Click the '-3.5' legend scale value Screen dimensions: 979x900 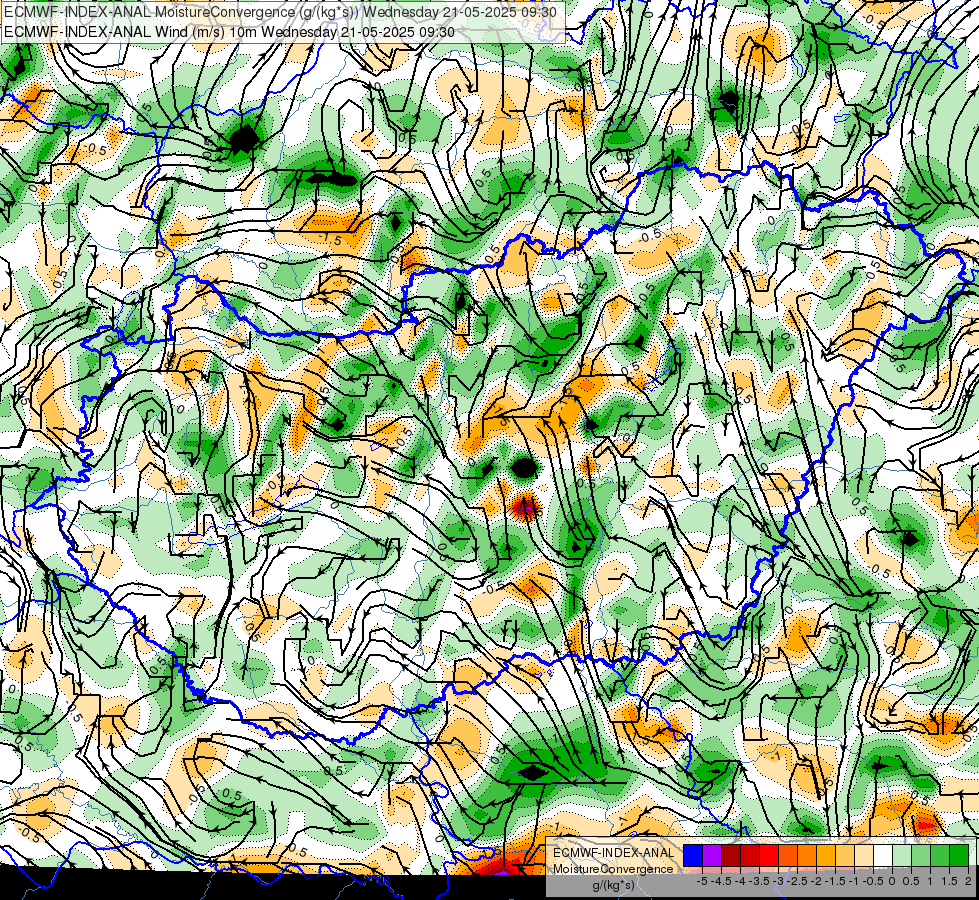(x=759, y=881)
